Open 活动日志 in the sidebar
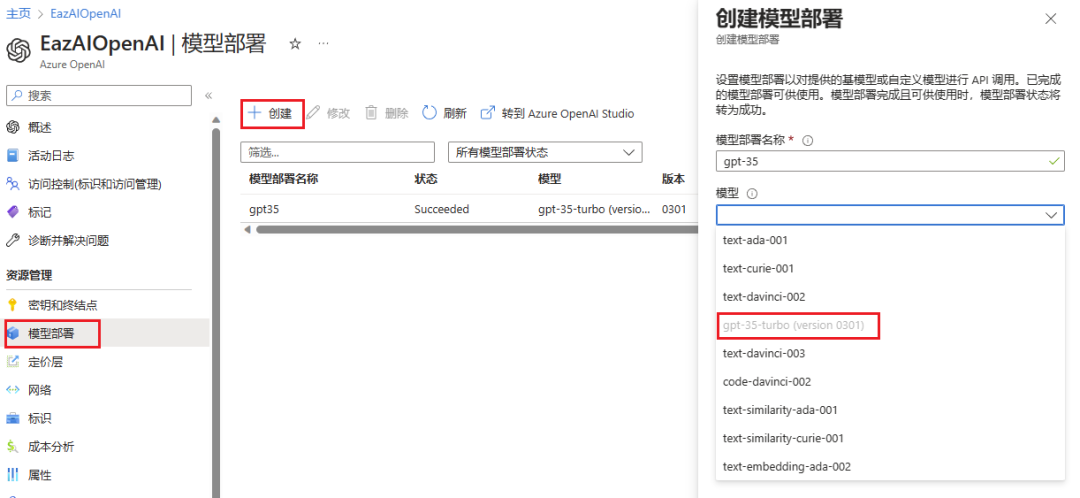Viewport: 1080px width, 498px height. 51,156
